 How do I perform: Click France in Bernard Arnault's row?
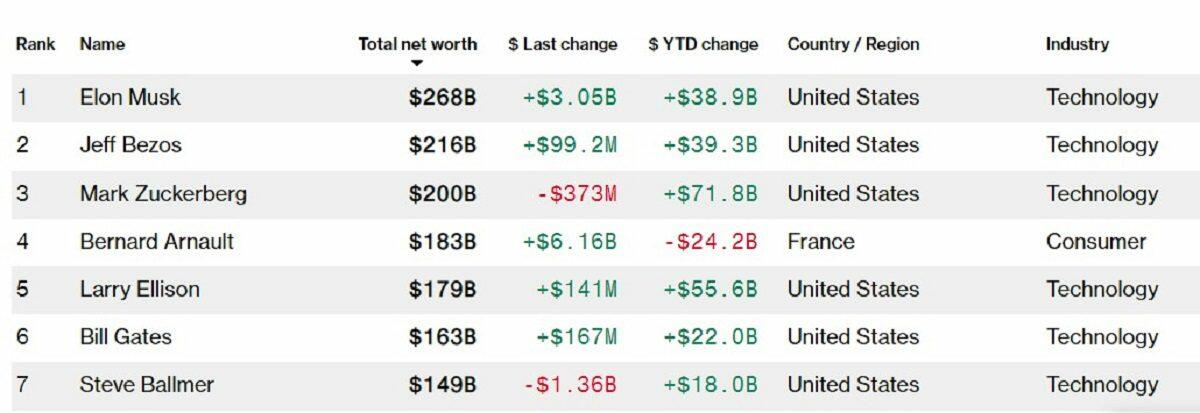[x=821, y=241]
